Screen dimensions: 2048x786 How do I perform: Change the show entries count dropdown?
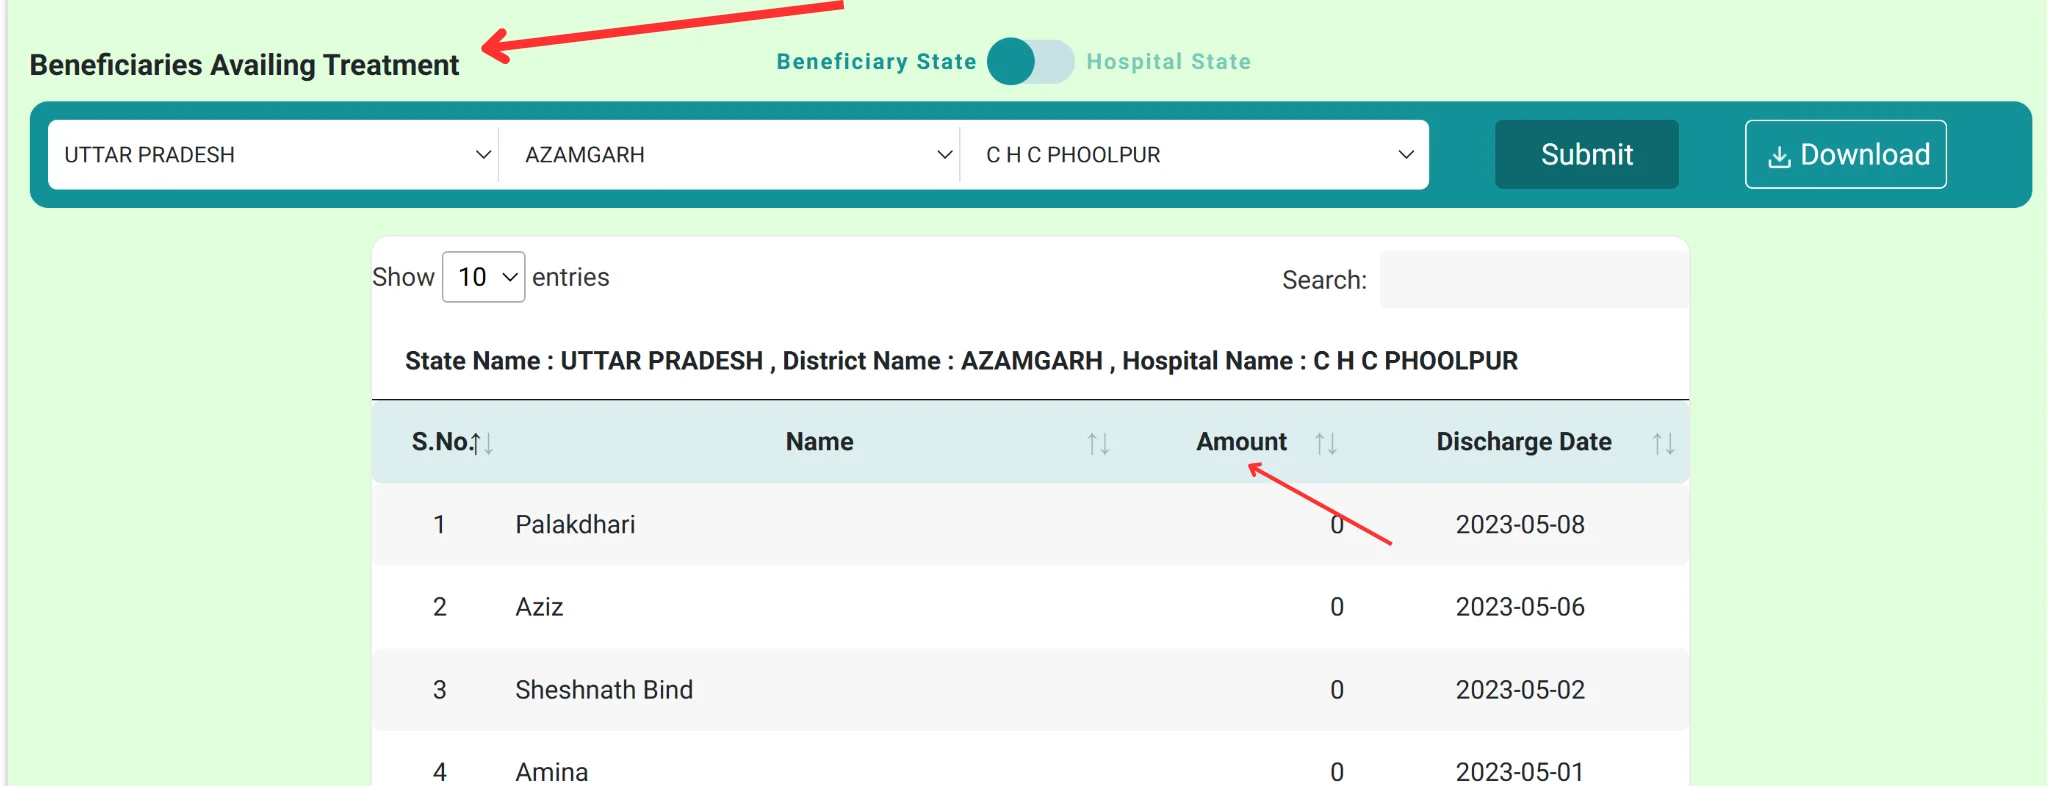click(x=483, y=277)
